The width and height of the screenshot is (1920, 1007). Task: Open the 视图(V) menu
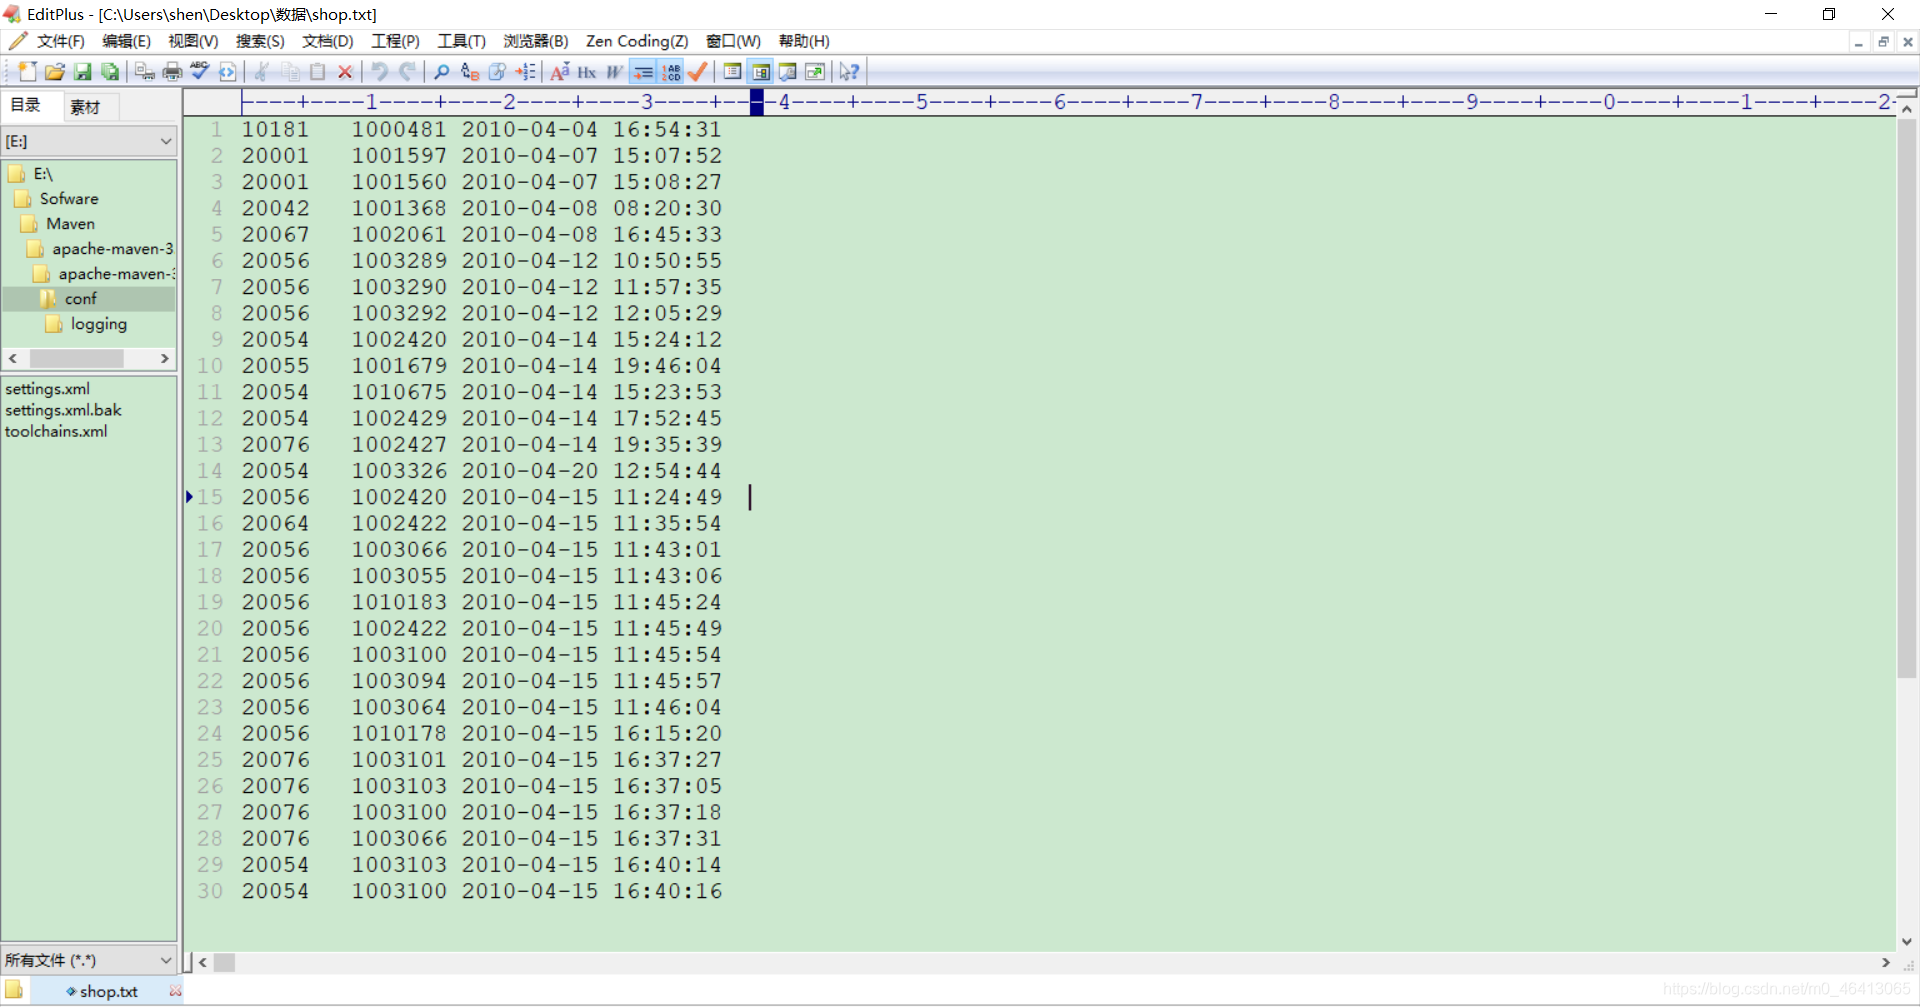point(193,41)
